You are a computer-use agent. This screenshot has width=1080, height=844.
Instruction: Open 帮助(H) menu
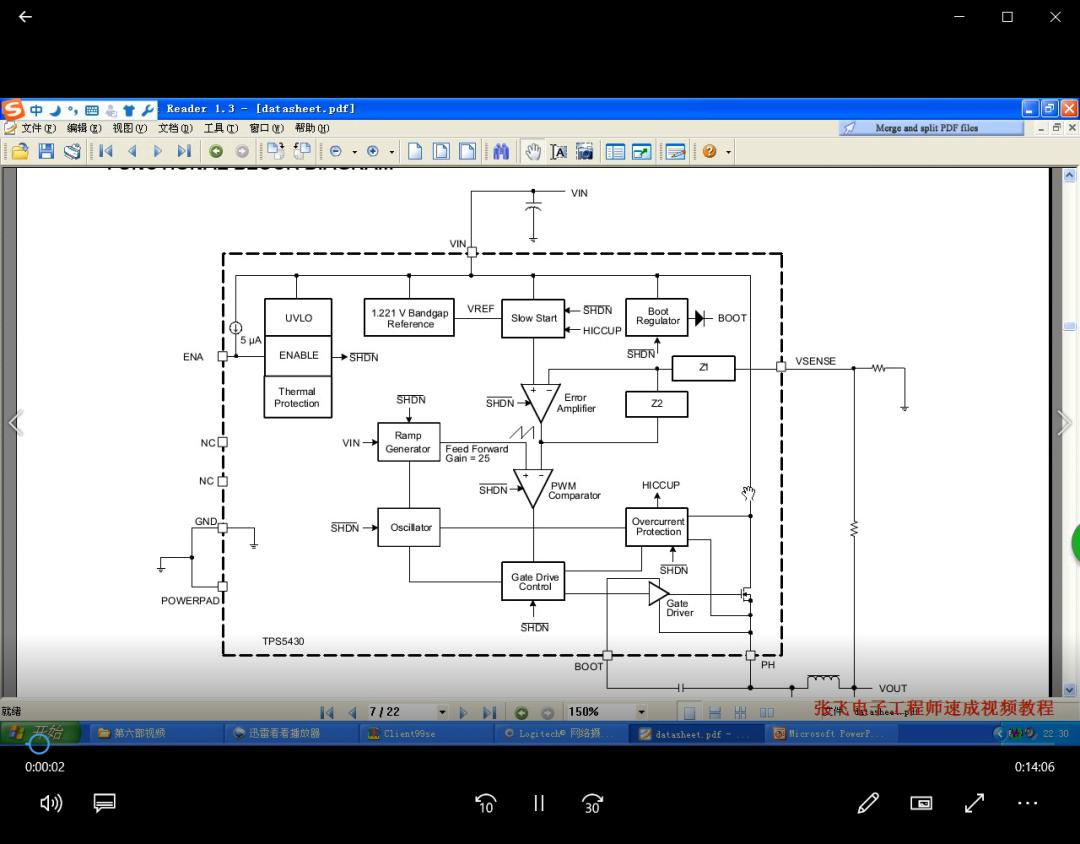[312, 128]
